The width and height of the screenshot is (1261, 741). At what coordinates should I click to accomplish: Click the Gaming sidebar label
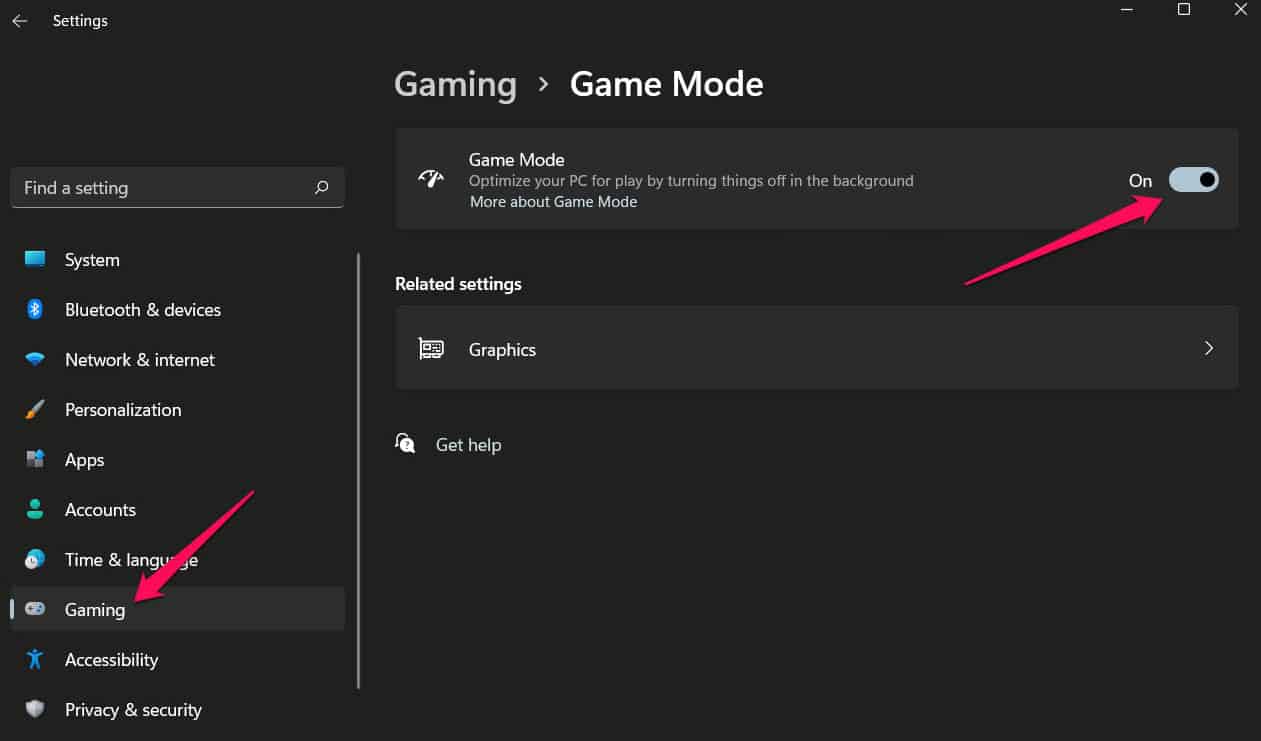[95, 610]
